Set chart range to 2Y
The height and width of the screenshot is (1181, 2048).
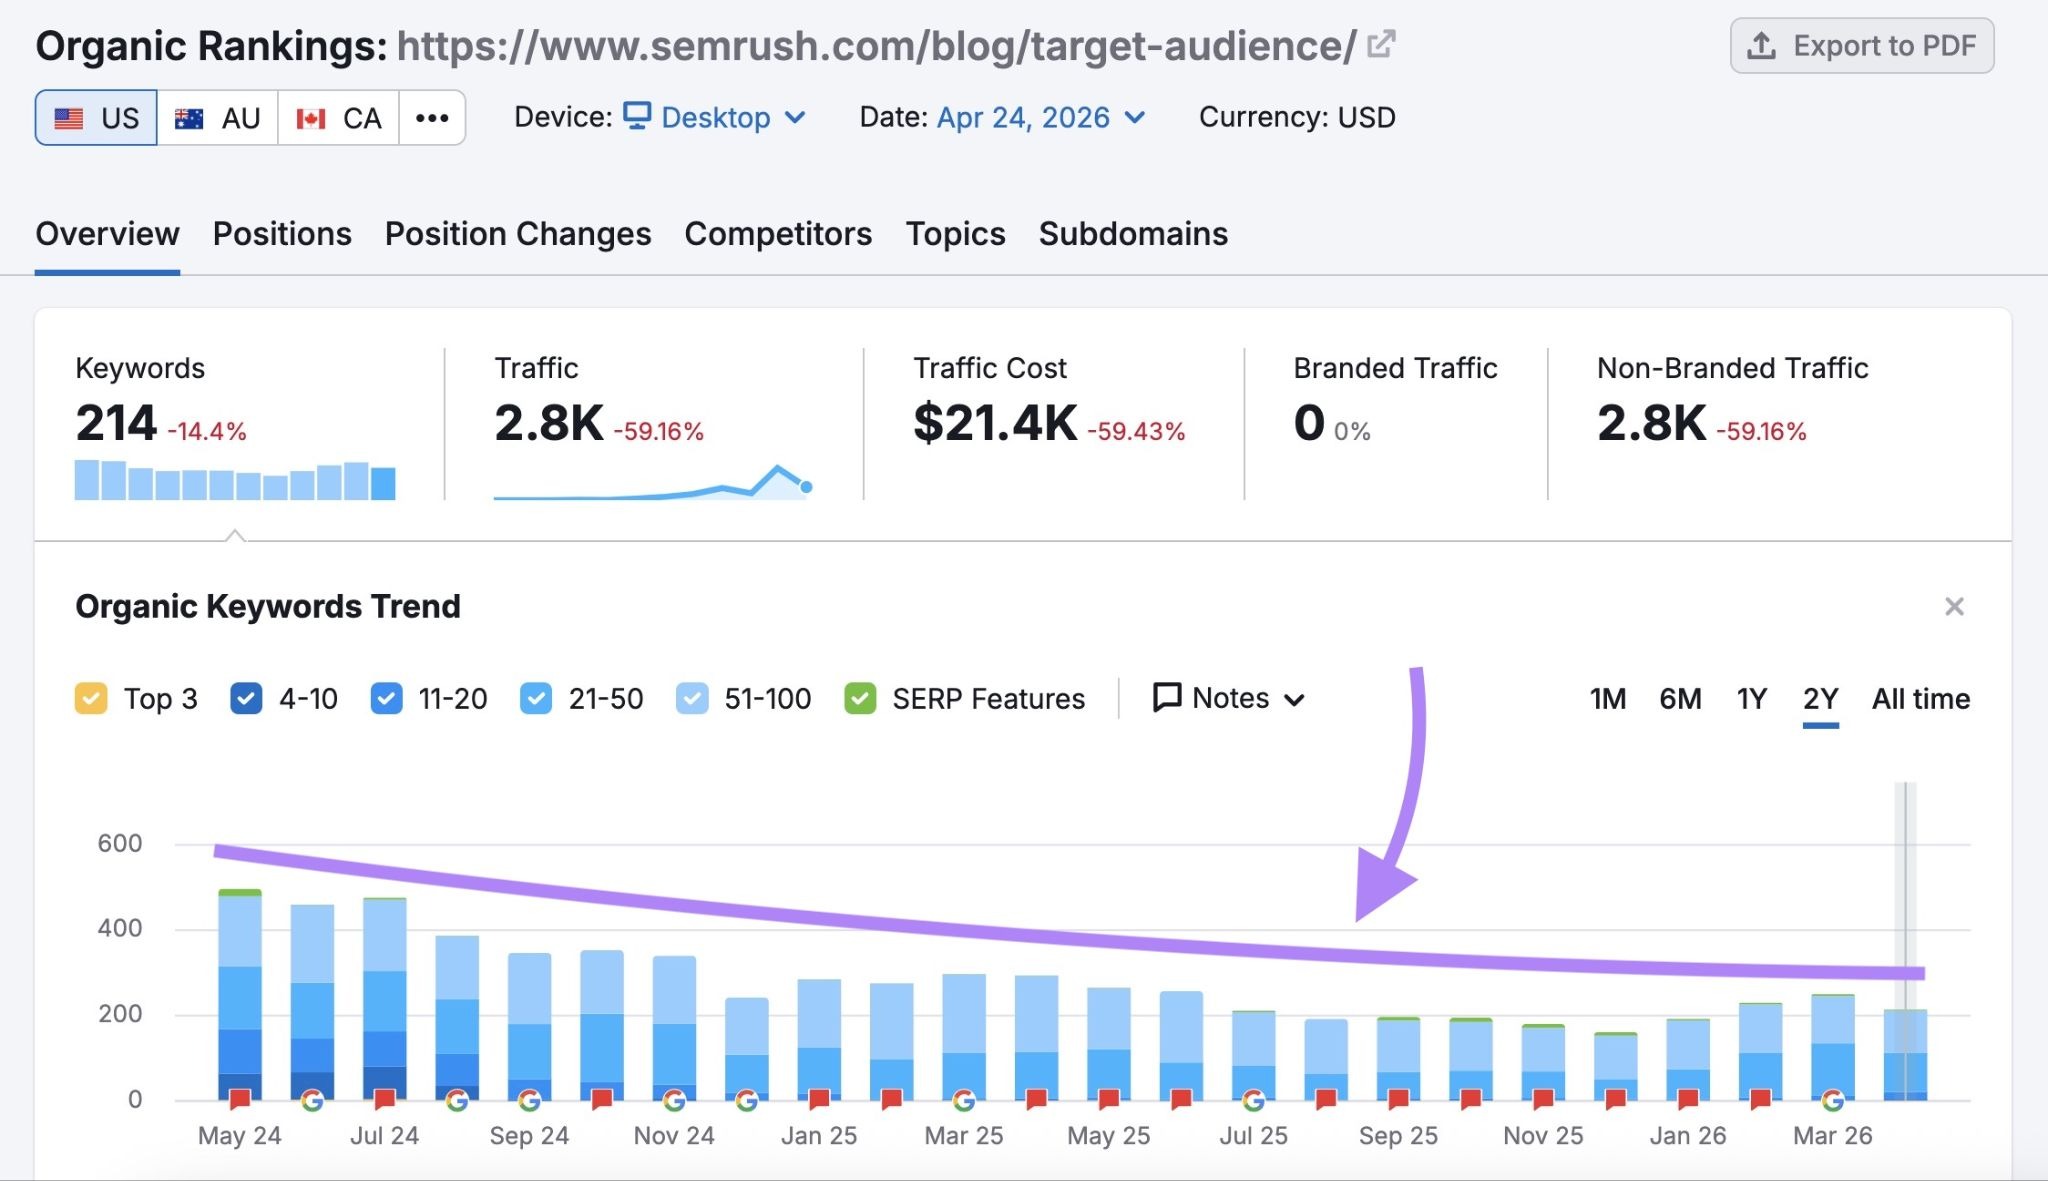pyautogui.click(x=1821, y=699)
